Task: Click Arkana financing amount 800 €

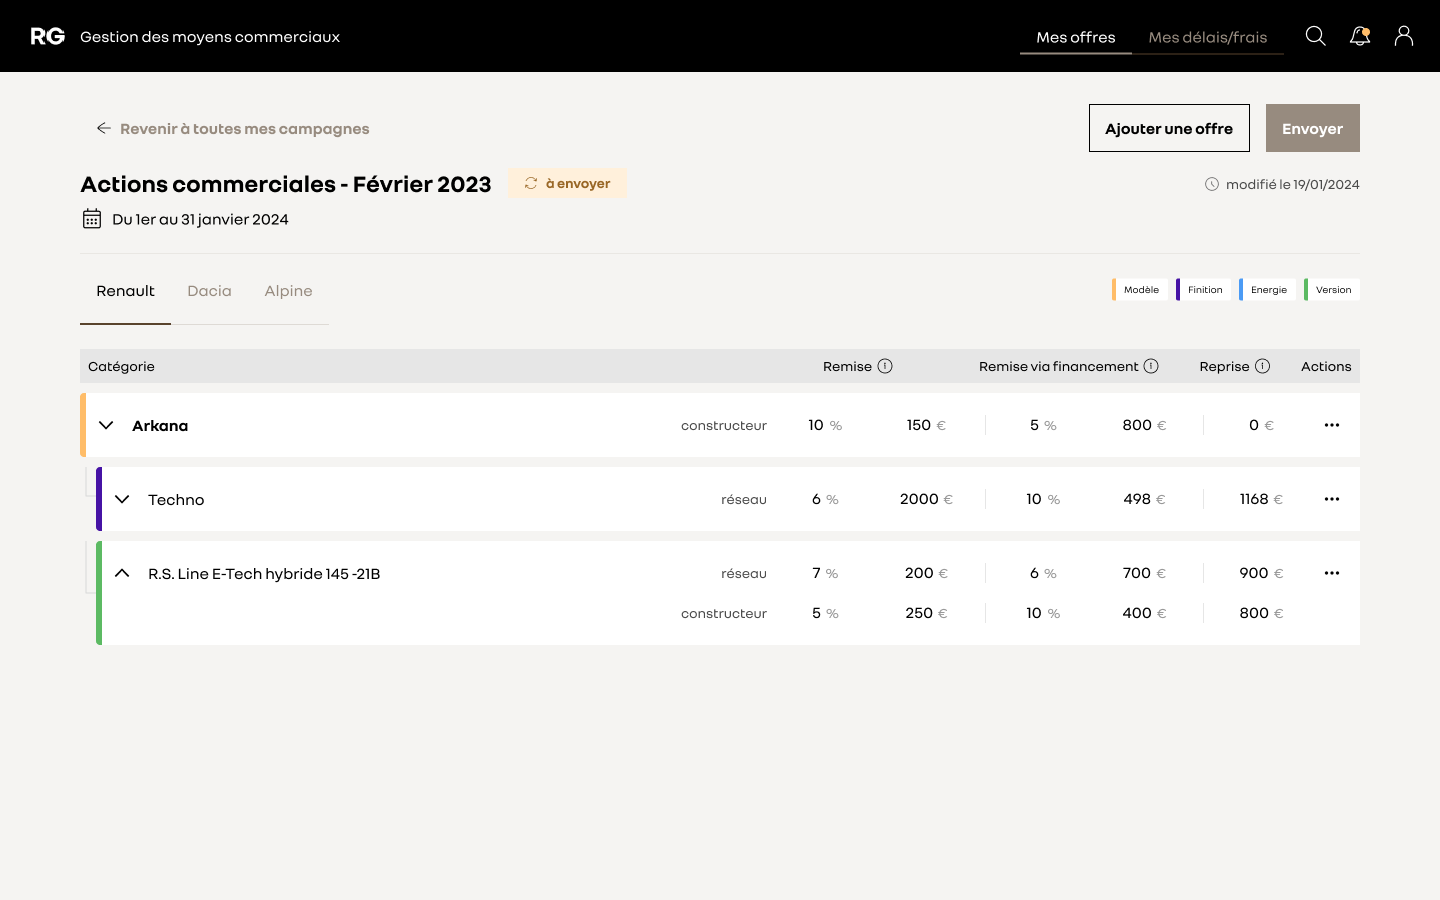Action: [1144, 425]
